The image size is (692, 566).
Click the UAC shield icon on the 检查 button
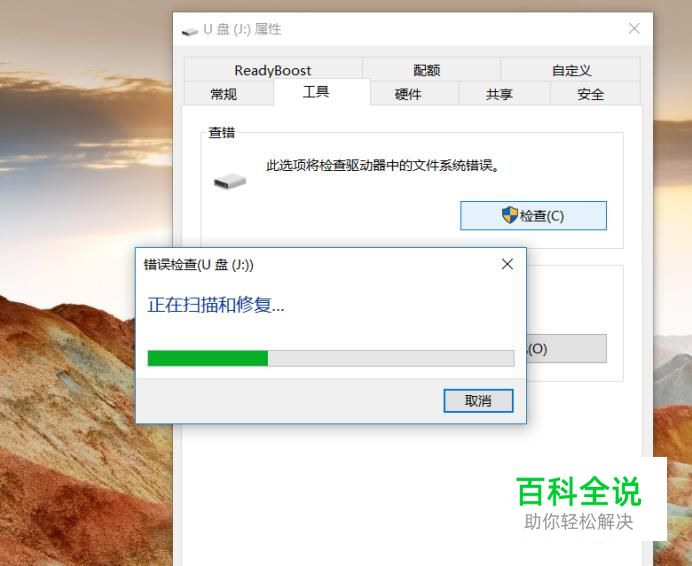point(510,215)
